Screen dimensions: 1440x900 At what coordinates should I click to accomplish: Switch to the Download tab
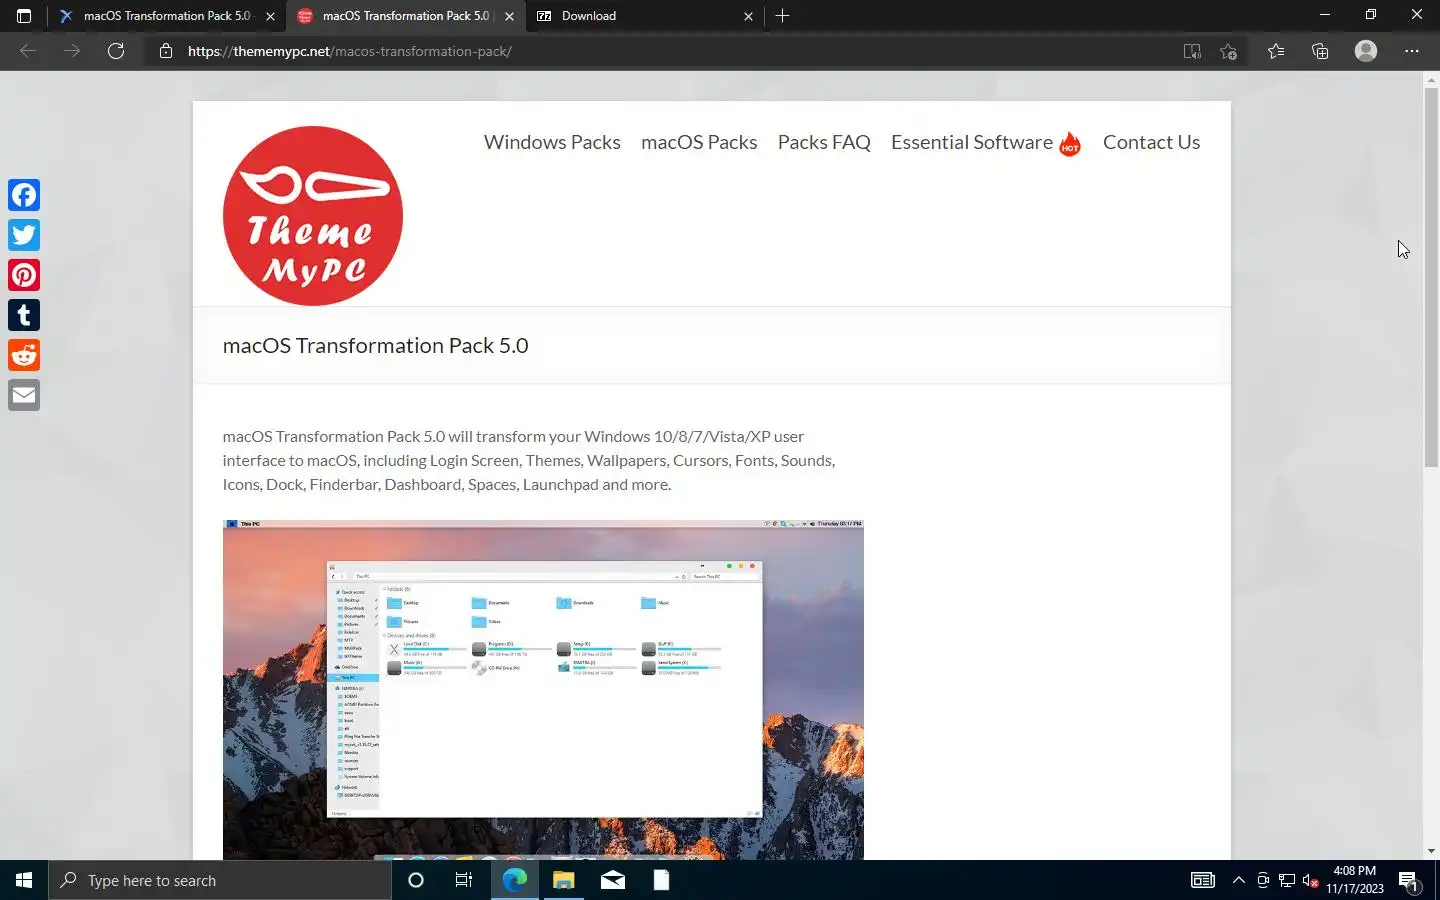pyautogui.click(x=644, y=16)
